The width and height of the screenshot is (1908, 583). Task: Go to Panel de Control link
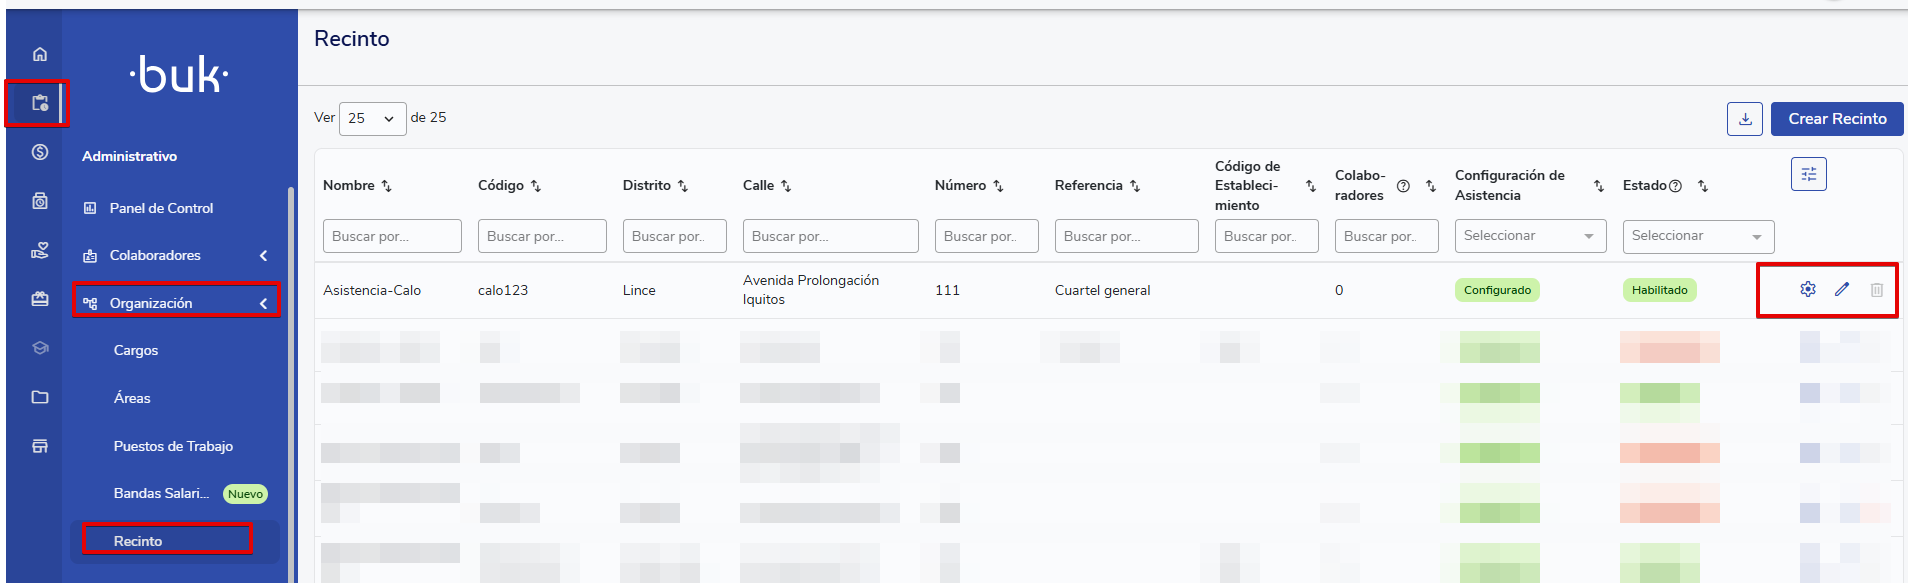click(161, 208)
